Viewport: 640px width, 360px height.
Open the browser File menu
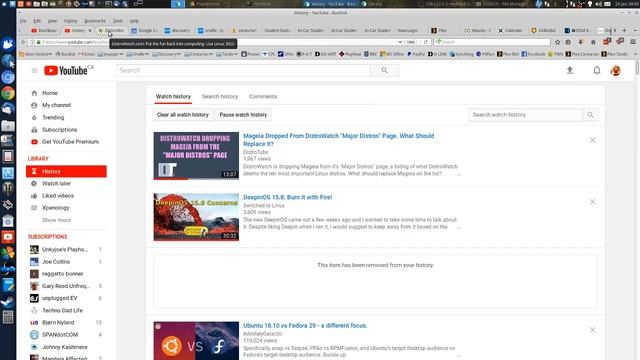pyautogui.click(x=23, y=21)
